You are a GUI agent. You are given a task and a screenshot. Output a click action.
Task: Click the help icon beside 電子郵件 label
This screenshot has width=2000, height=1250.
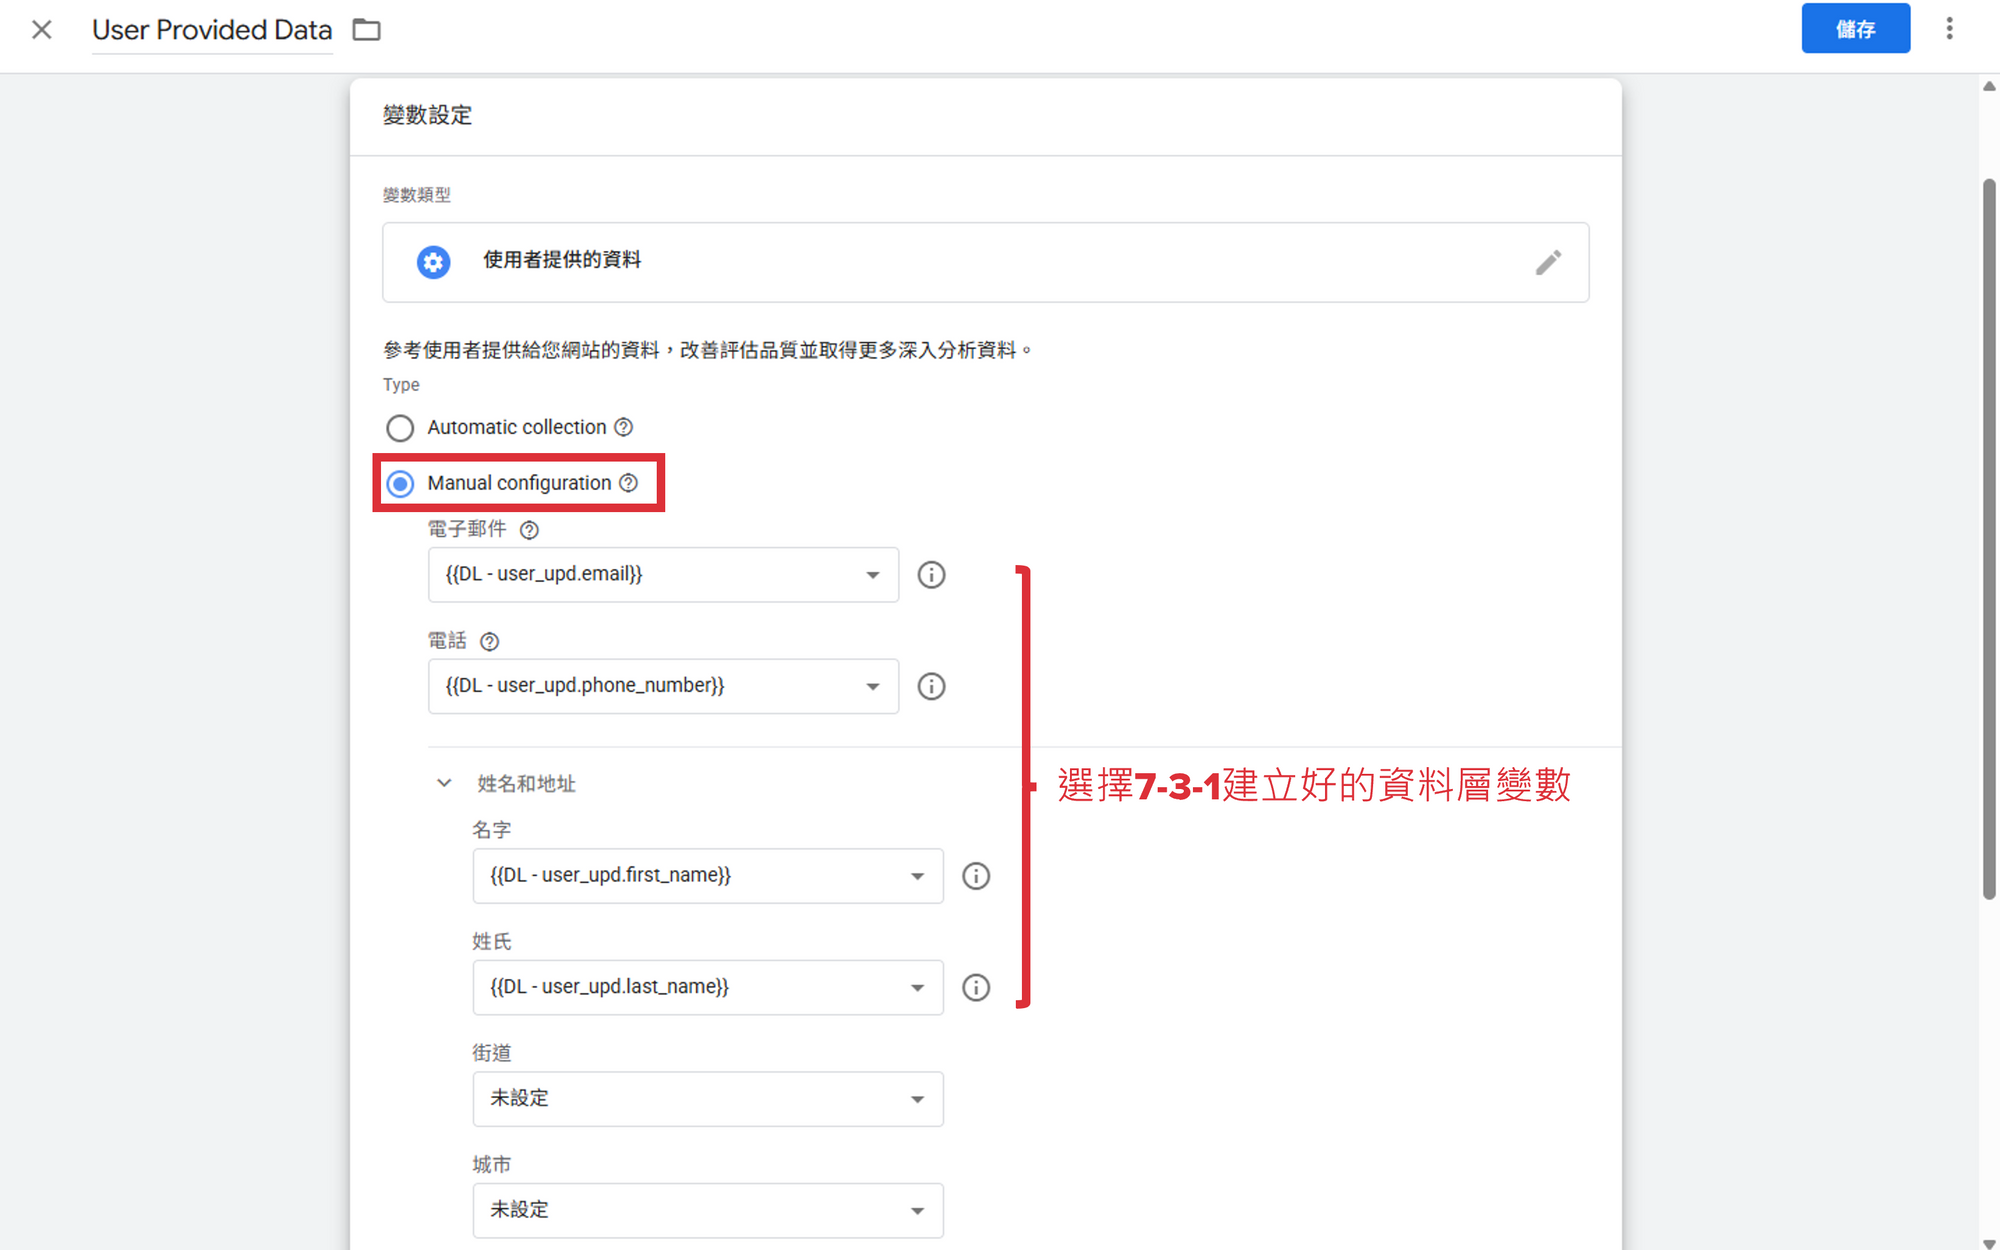click(529, 530)
